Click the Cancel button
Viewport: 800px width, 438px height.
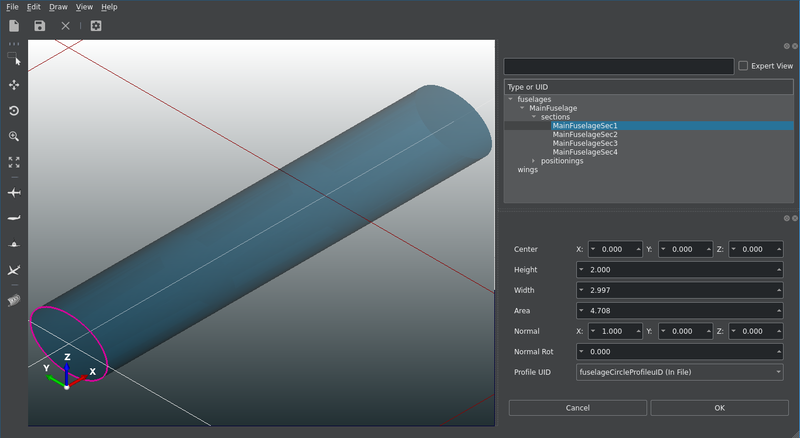tap(577, 408)
